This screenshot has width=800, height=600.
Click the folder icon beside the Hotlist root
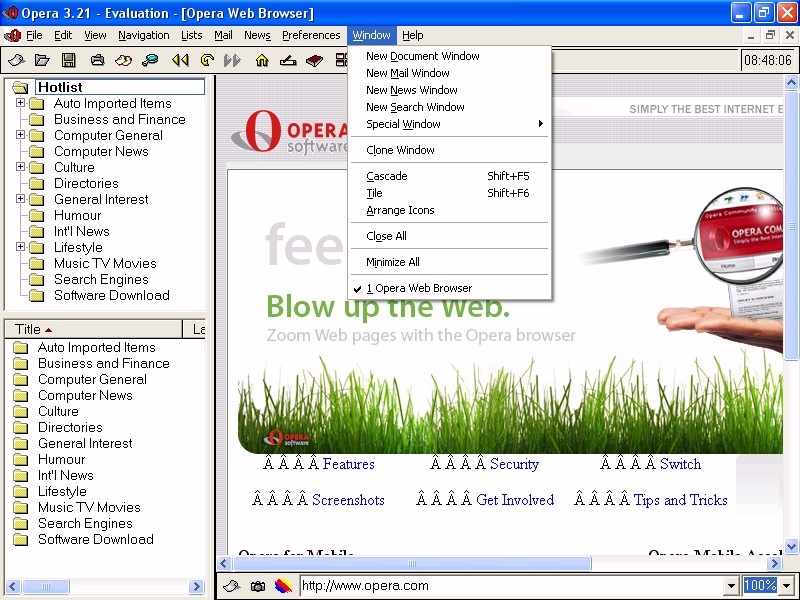click(x=20, y=87)
